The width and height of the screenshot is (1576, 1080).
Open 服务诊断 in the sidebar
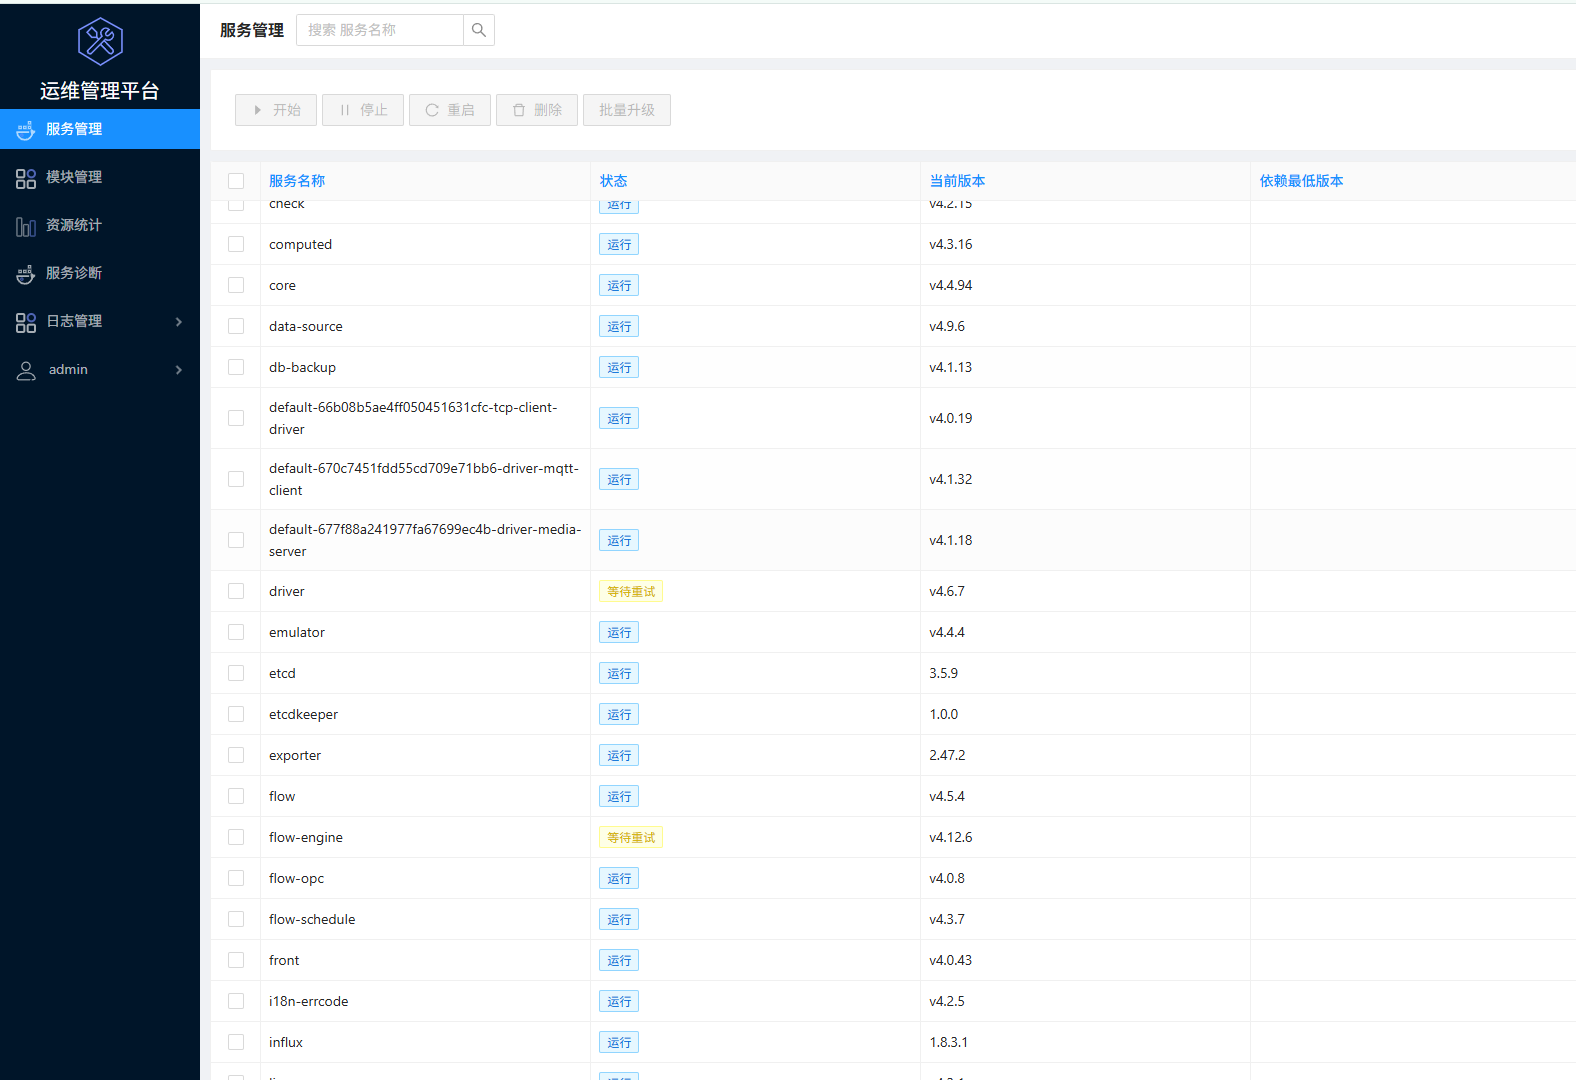(100, 273)
